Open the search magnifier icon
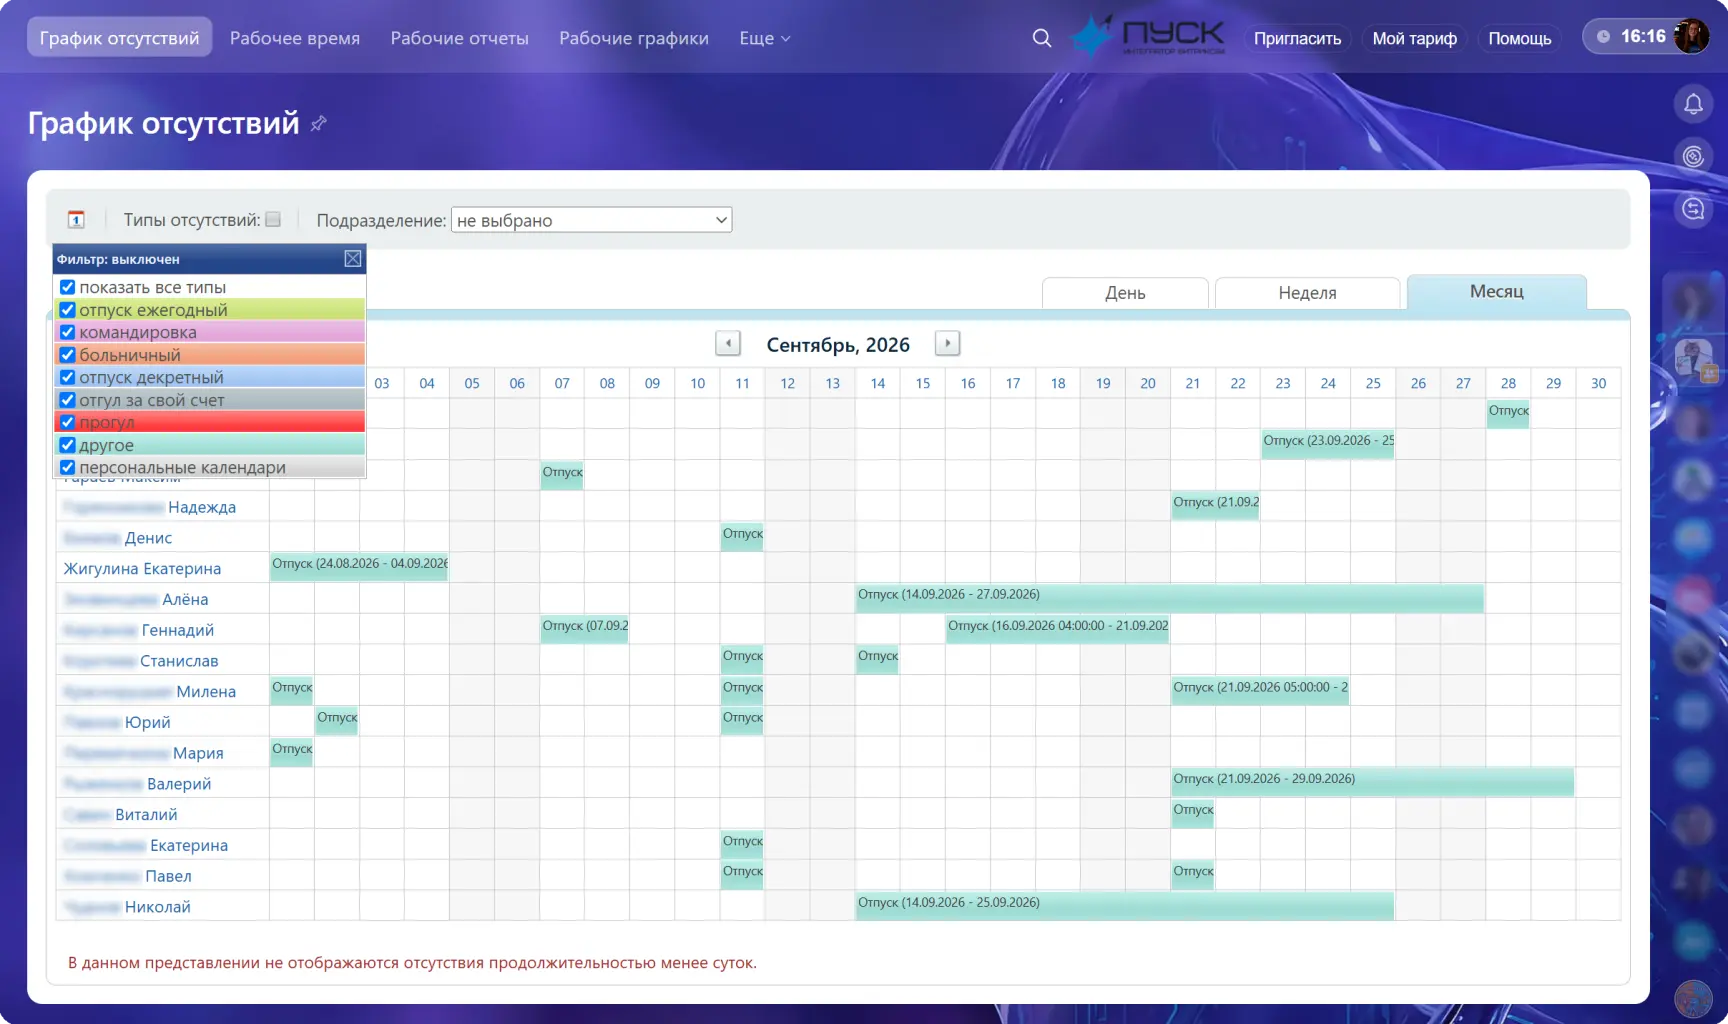The width and height of the screenshot is (1728, 1024). pyautogui.click(x=1041, y=38)
